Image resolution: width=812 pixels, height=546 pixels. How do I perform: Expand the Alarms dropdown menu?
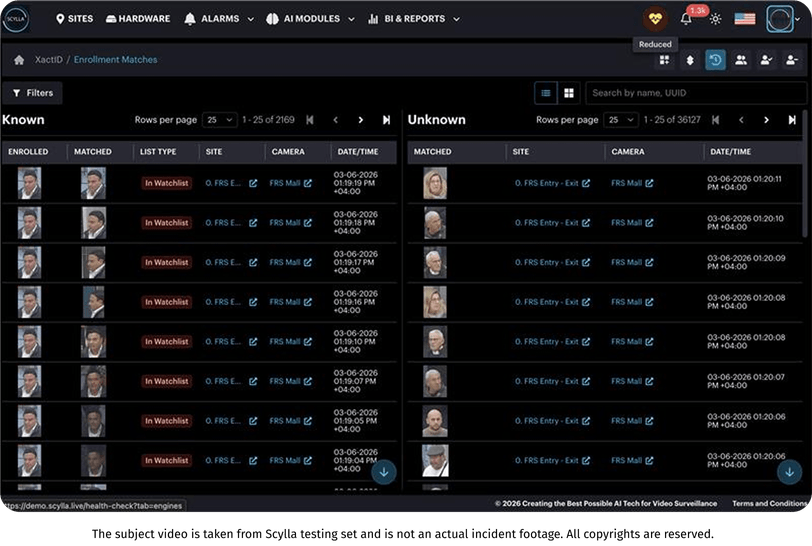coord(219,19)
